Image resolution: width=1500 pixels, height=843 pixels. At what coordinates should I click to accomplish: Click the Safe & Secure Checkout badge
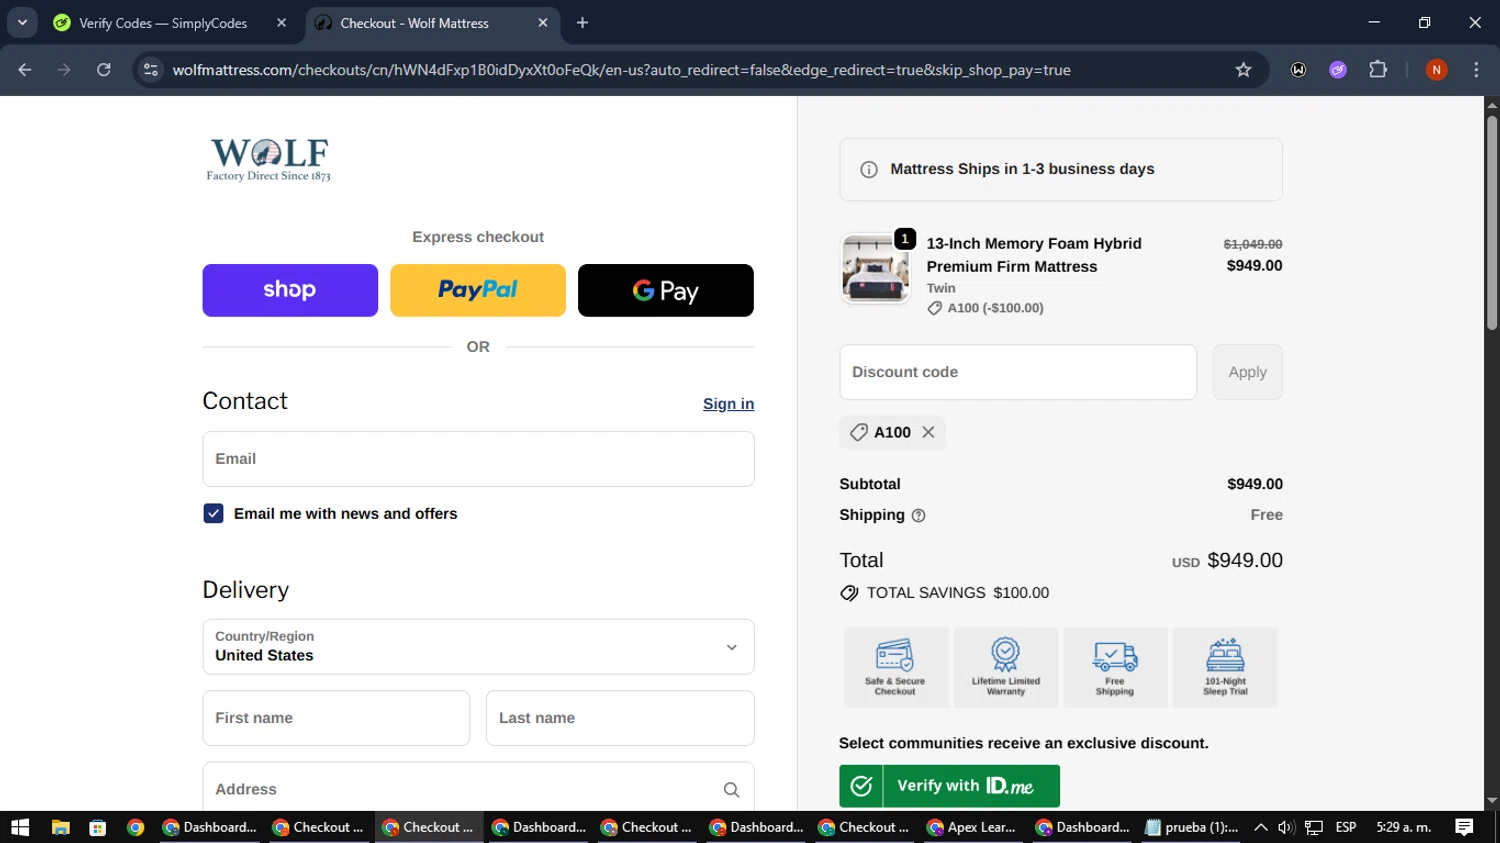tap(895, 667)
